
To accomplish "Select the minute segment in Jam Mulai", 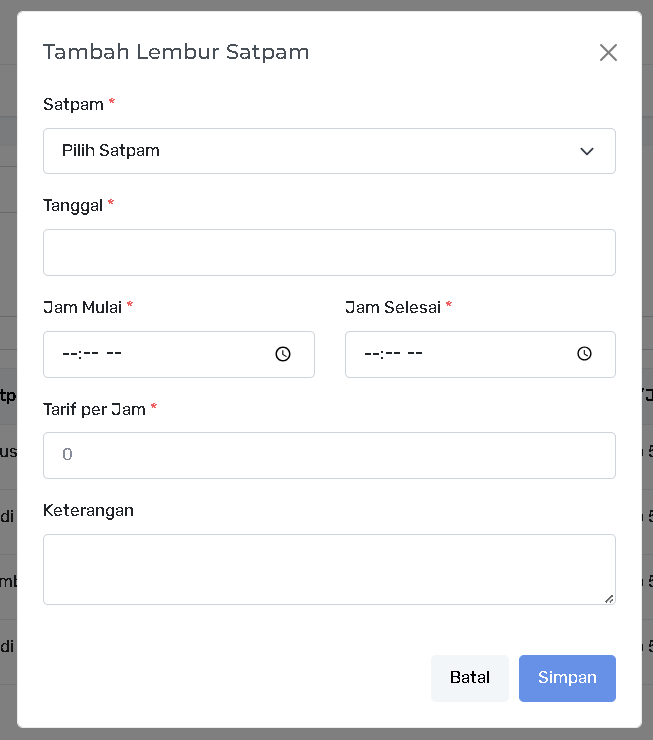I will pyautogui.click(x=89, y=354).
